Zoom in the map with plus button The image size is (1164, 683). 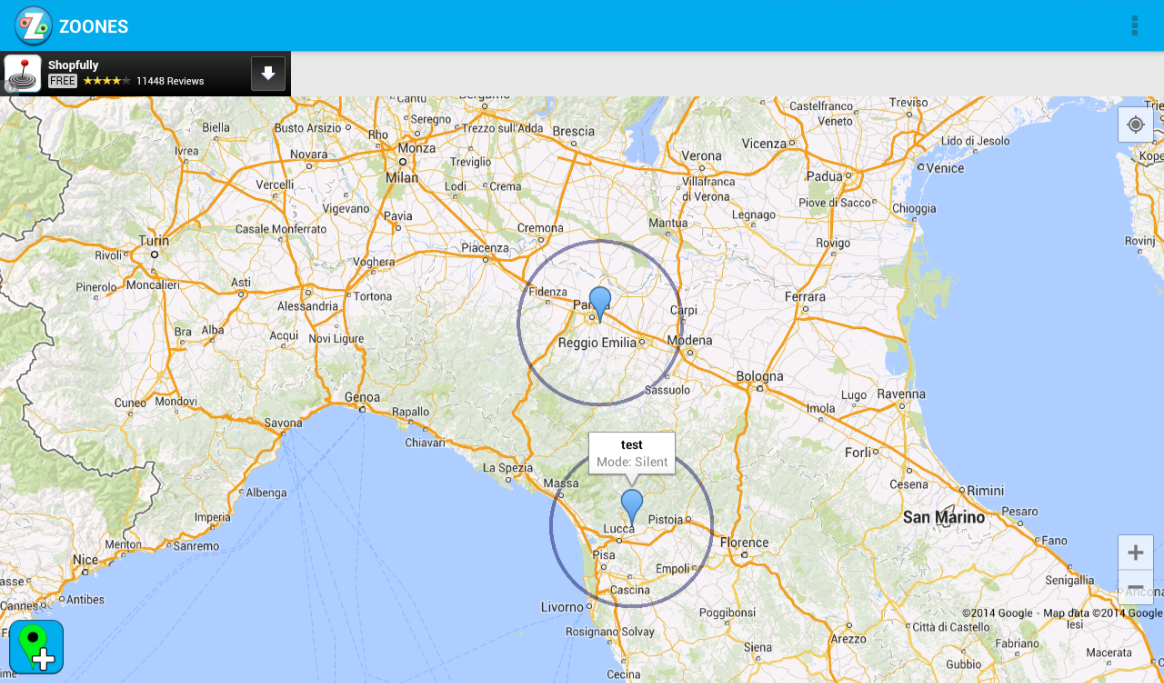pyautogui.click(x=1135, y=552)
